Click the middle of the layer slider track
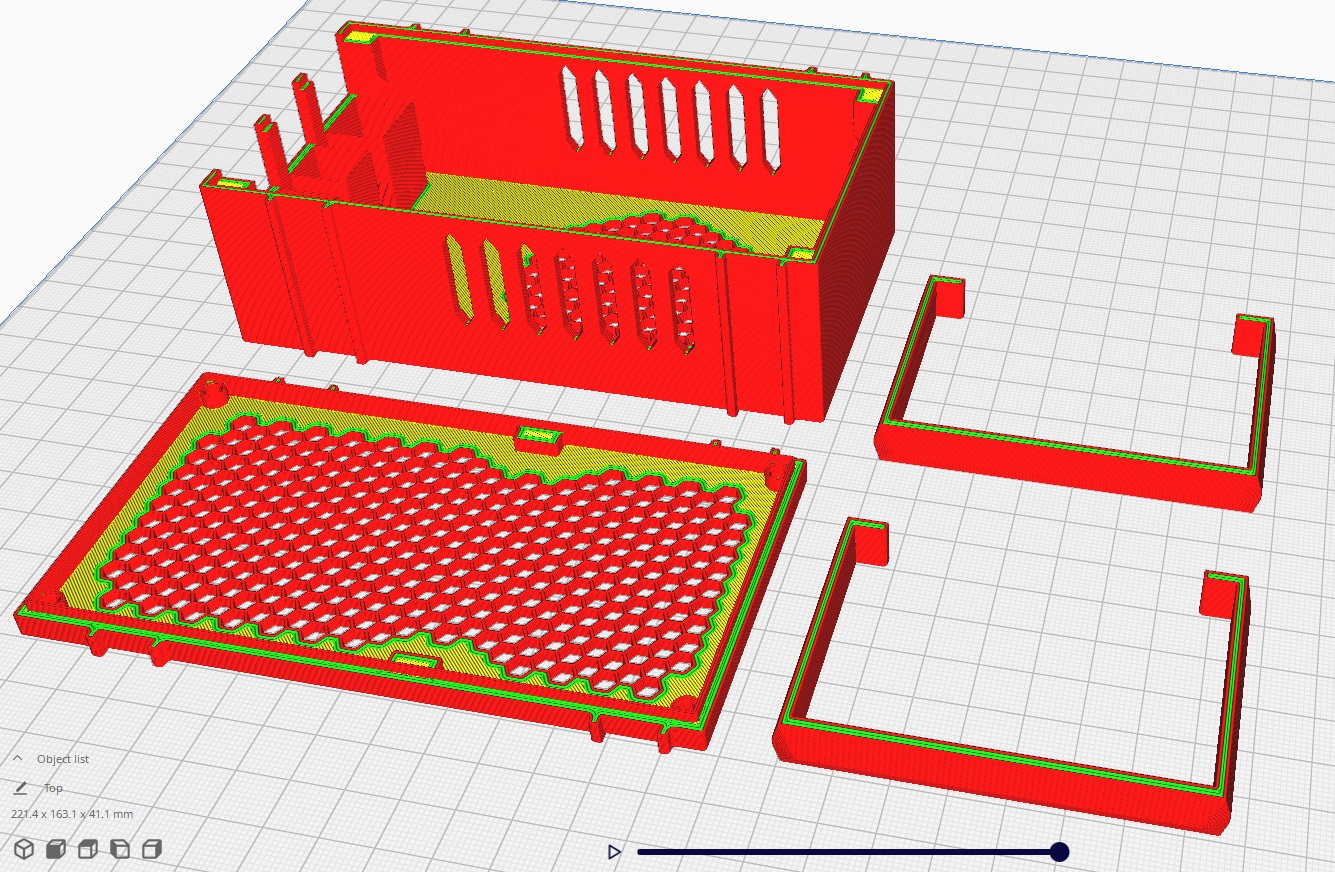This screenshot has height=872, width=1335. [x=850, y=851]
